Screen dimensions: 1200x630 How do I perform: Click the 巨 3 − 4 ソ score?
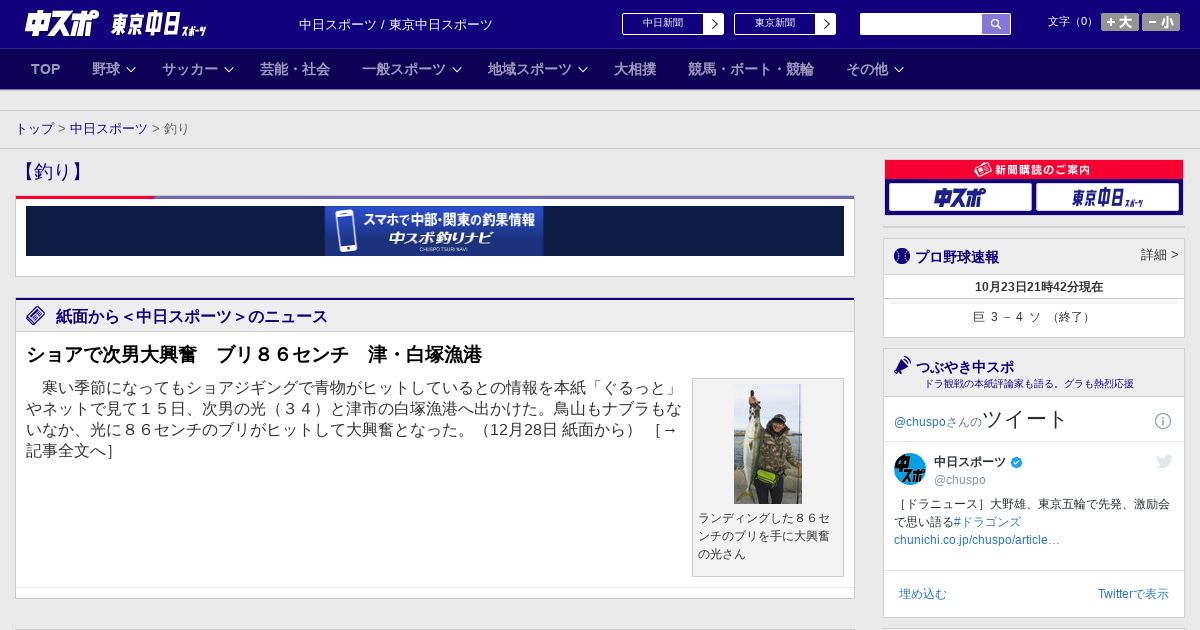[1033, 317]
